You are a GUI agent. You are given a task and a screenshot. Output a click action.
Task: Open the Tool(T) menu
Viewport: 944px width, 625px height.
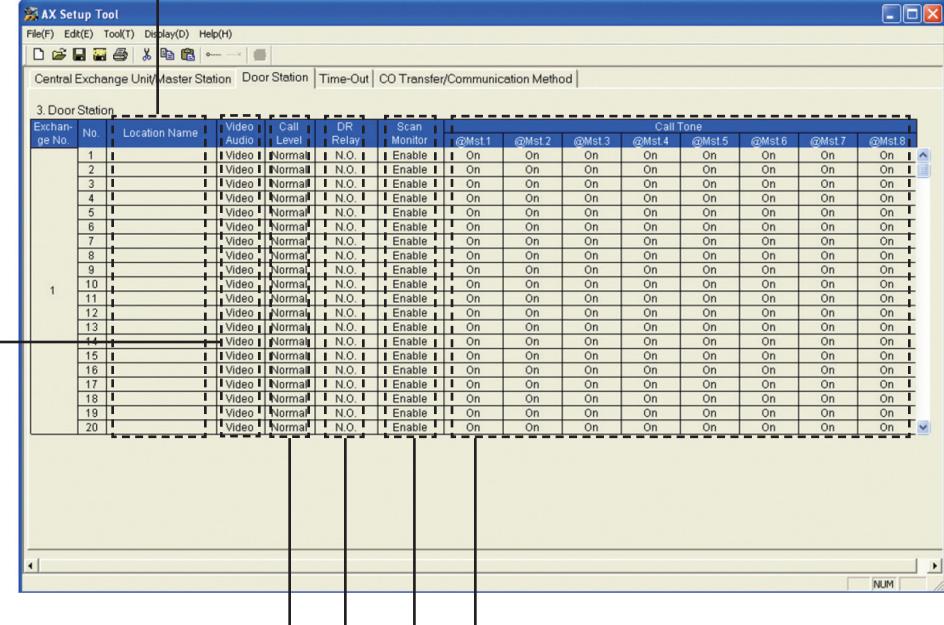click(119, 34)
